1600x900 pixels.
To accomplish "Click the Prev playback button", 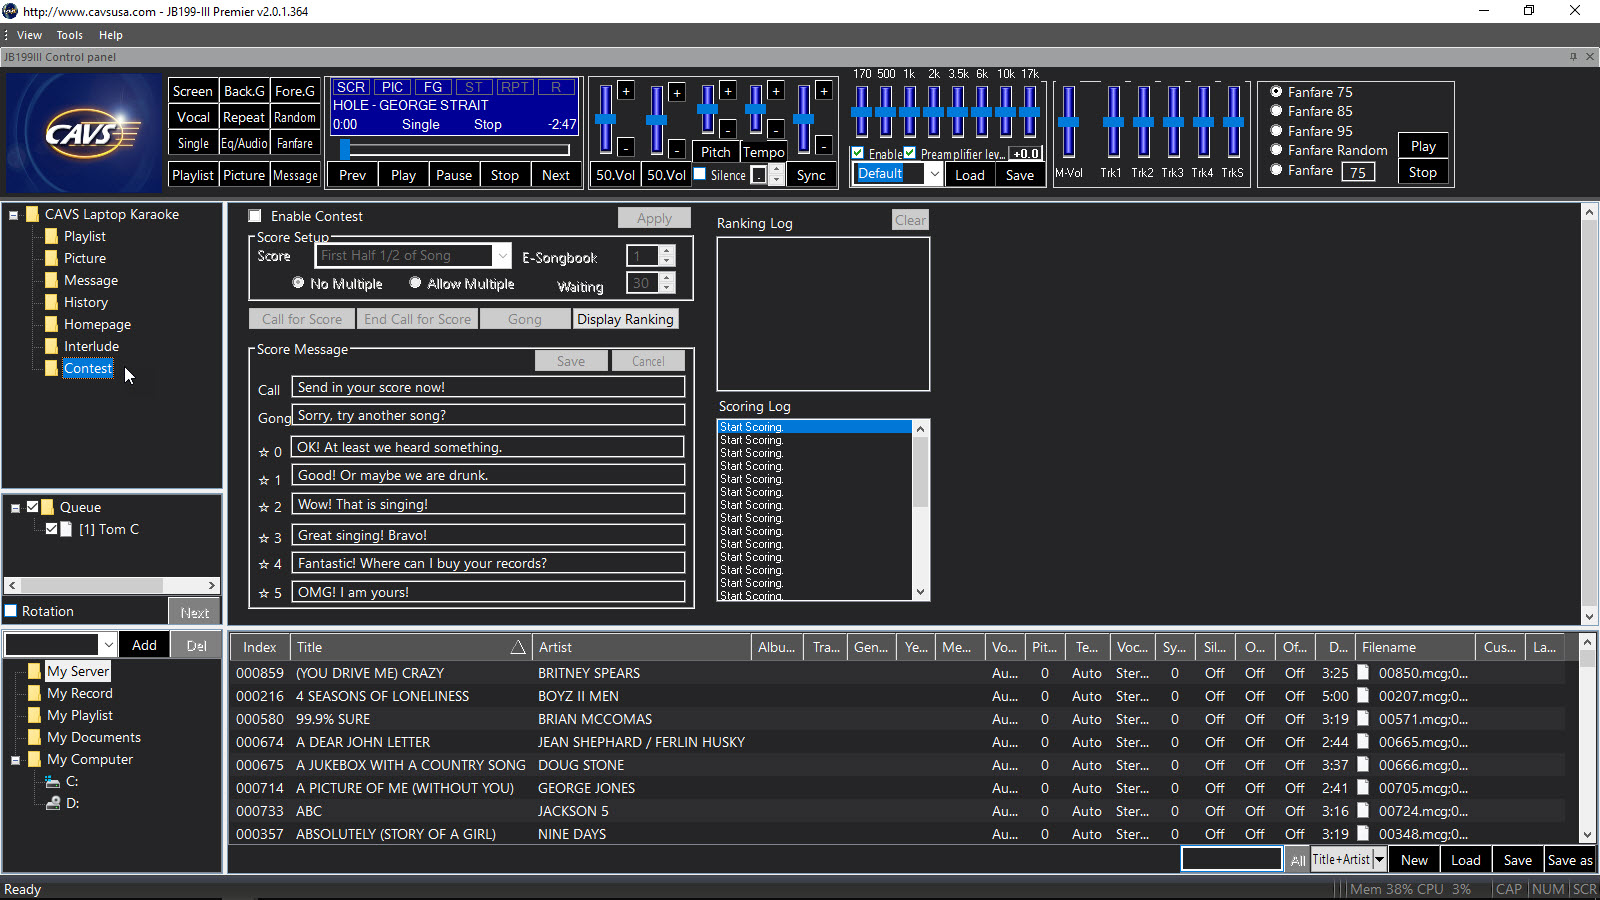I will [x=353, y=175].
